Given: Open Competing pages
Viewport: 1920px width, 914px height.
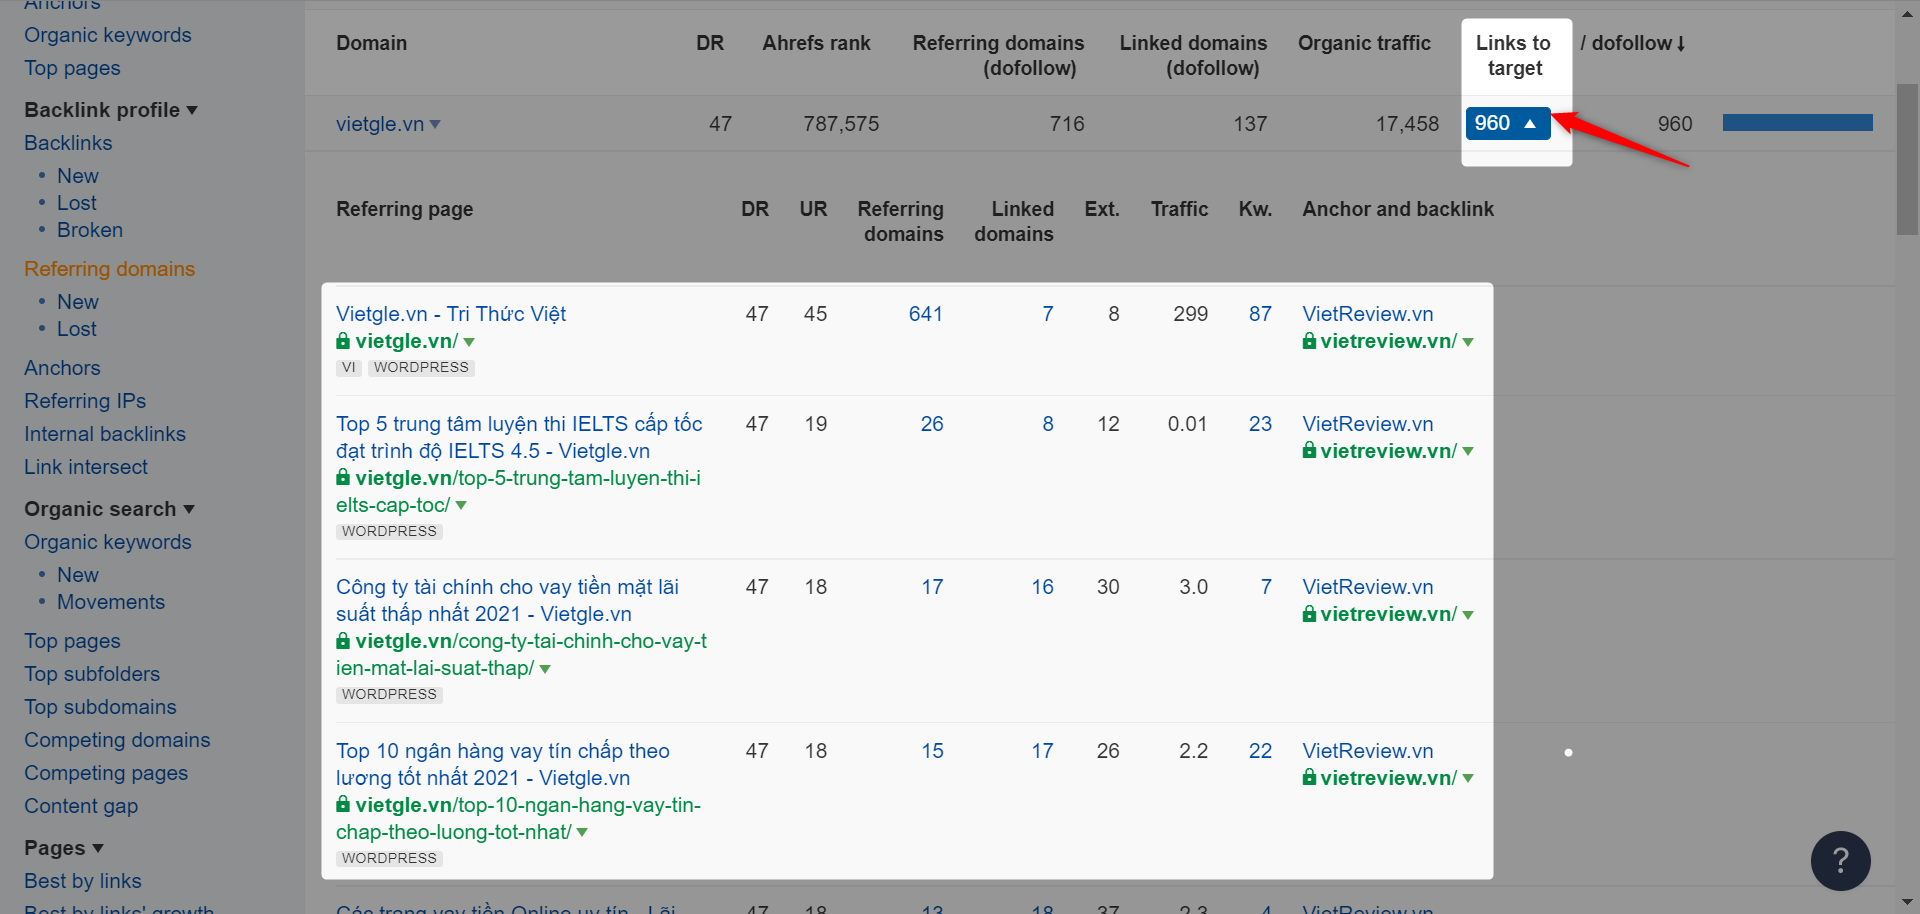Looking at the screenshot, I should coord(106,773).
